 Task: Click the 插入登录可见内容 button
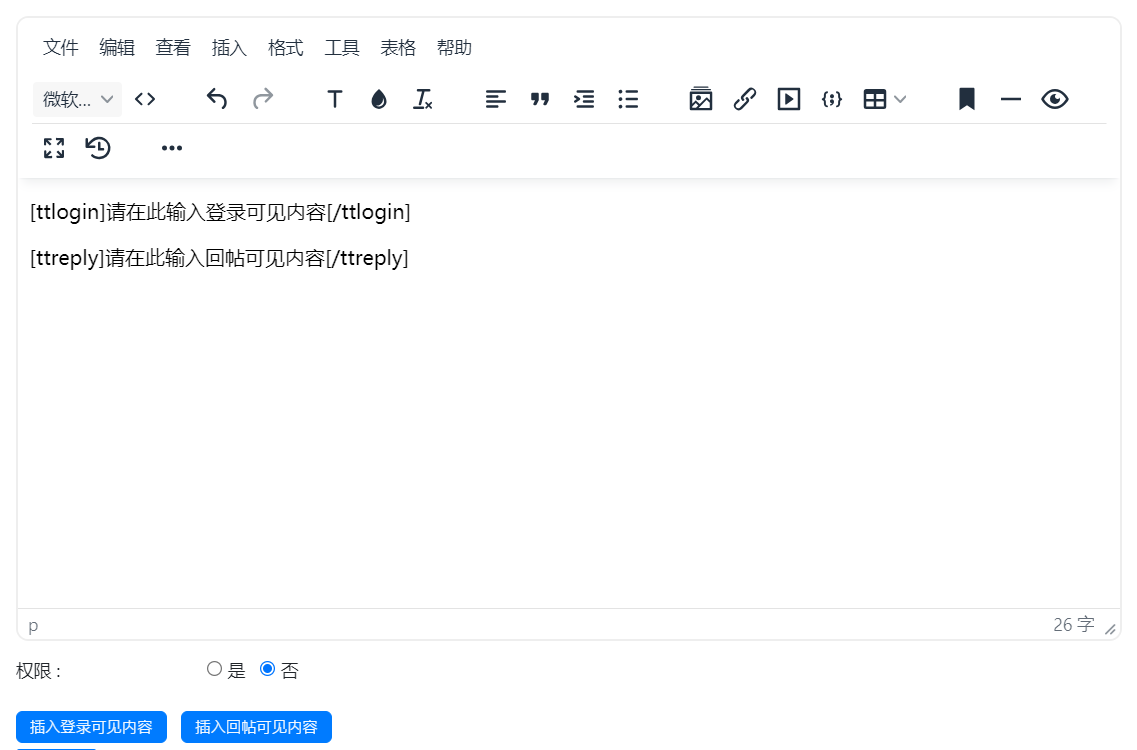(91, 727)
